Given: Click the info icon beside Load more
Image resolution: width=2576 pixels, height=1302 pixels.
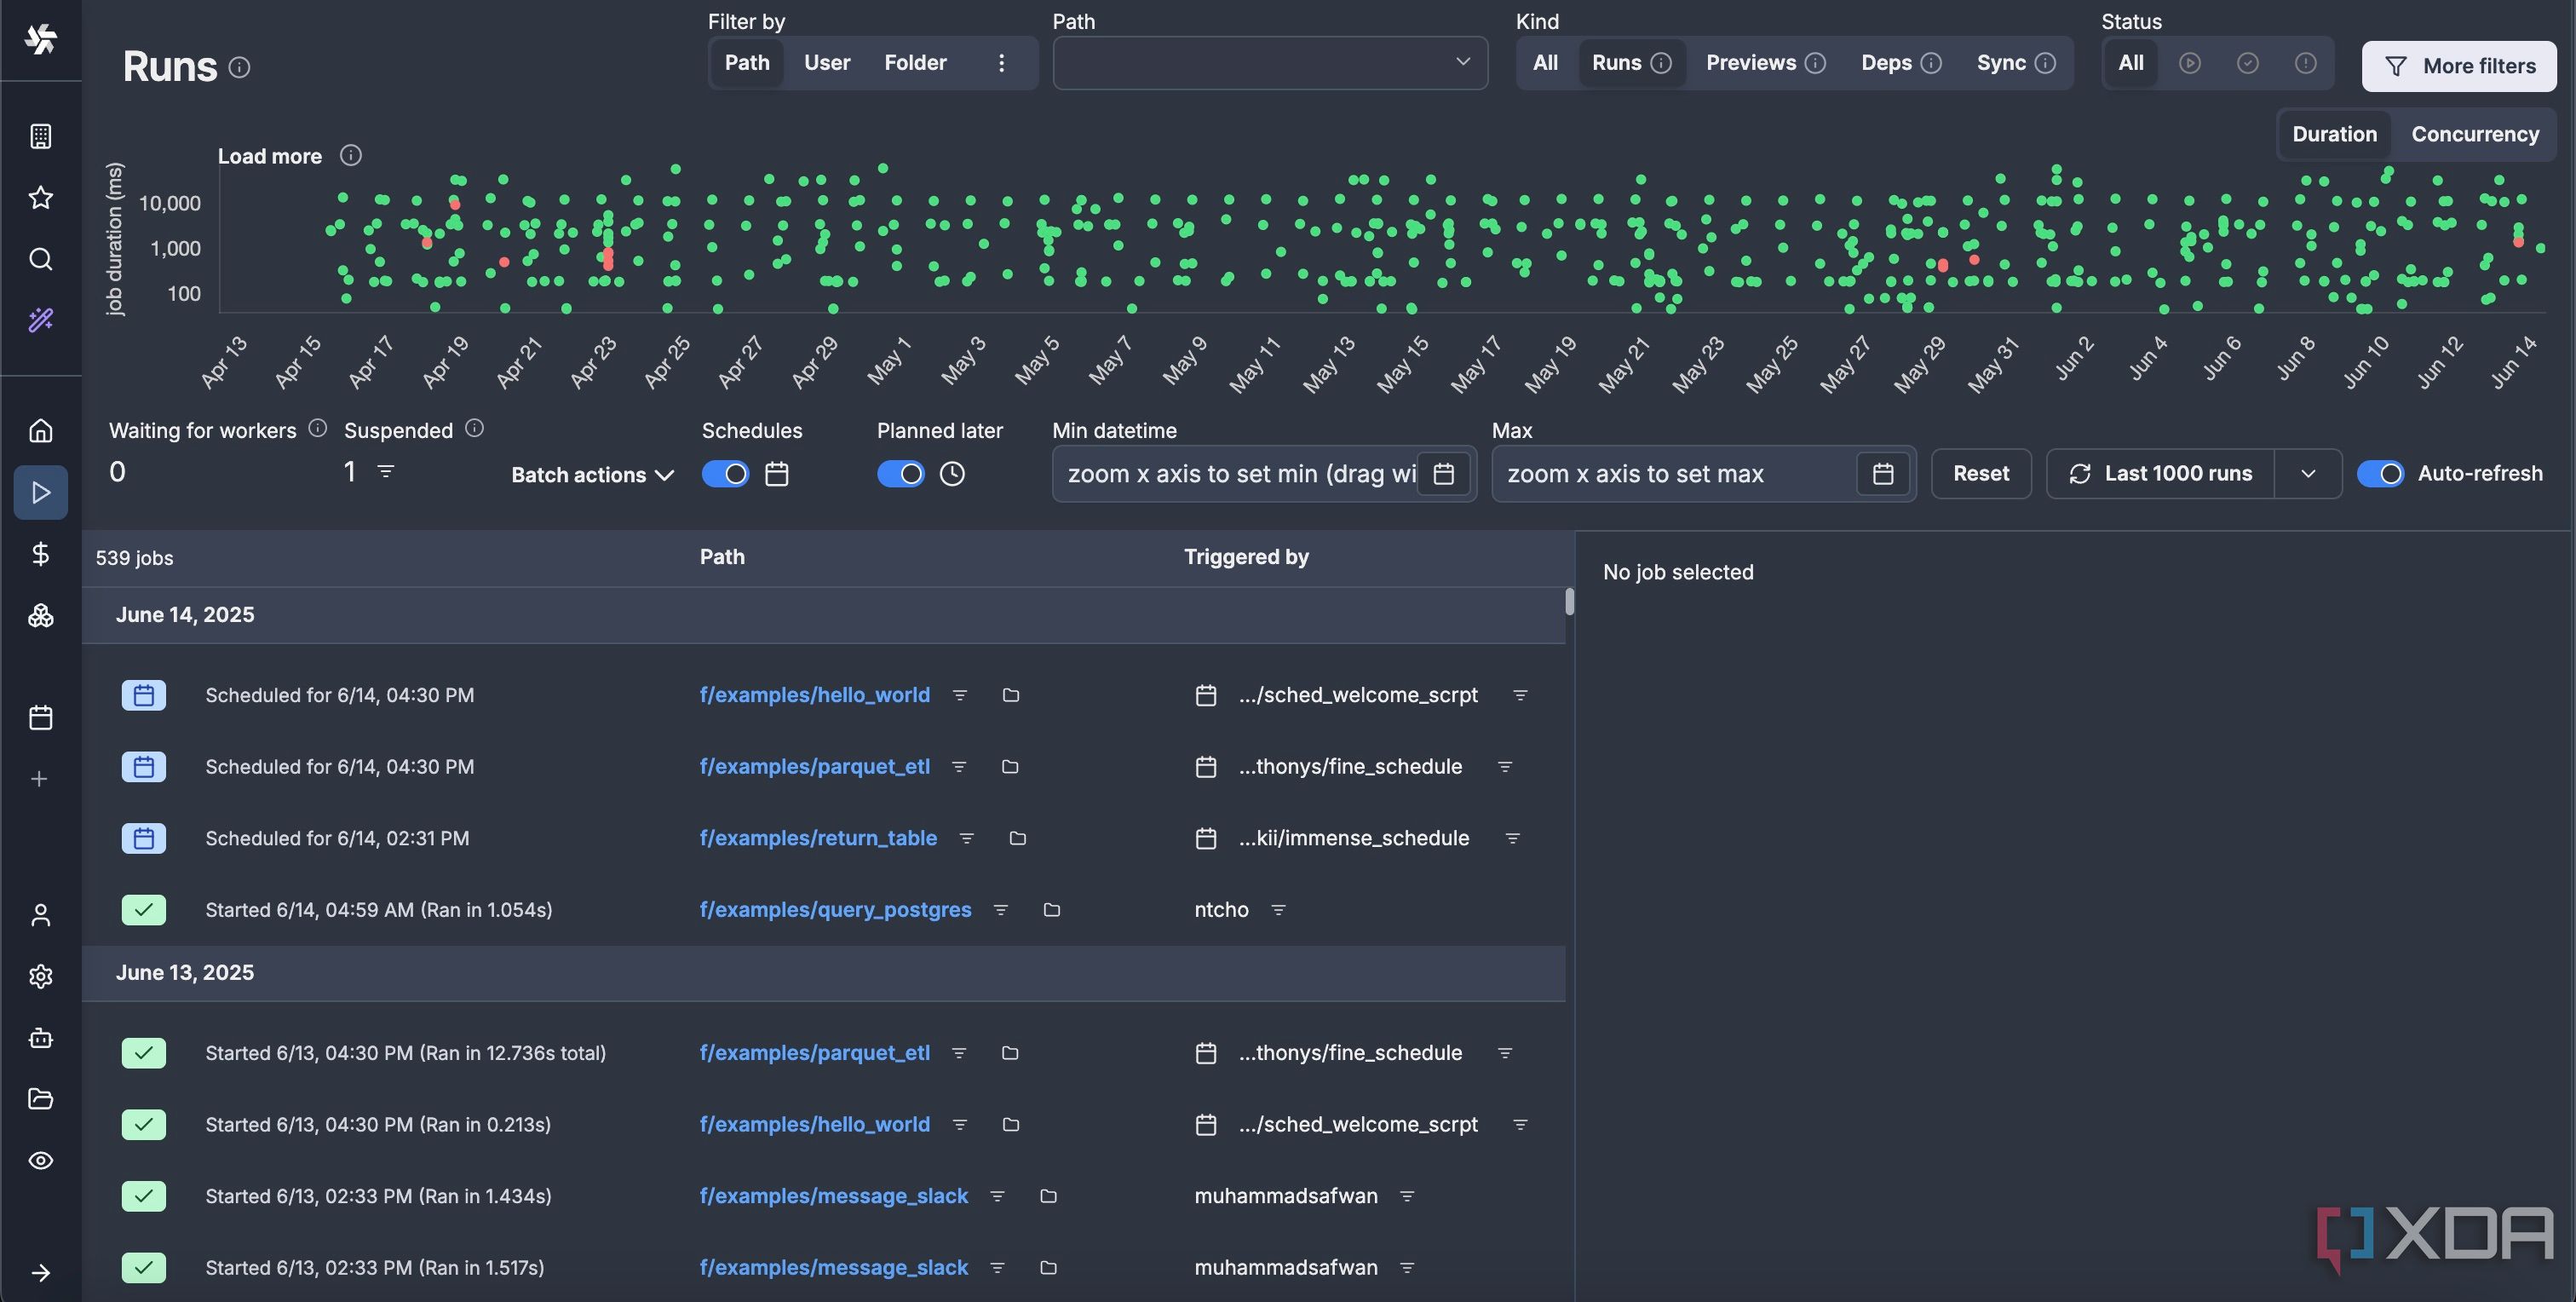Looking at the screenshot, I should click(350, 155).
